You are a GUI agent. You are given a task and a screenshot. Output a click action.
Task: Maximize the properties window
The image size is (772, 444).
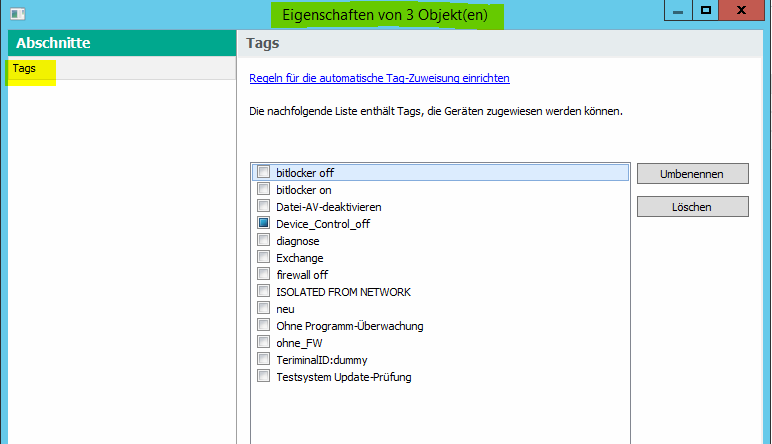(706, 12)
